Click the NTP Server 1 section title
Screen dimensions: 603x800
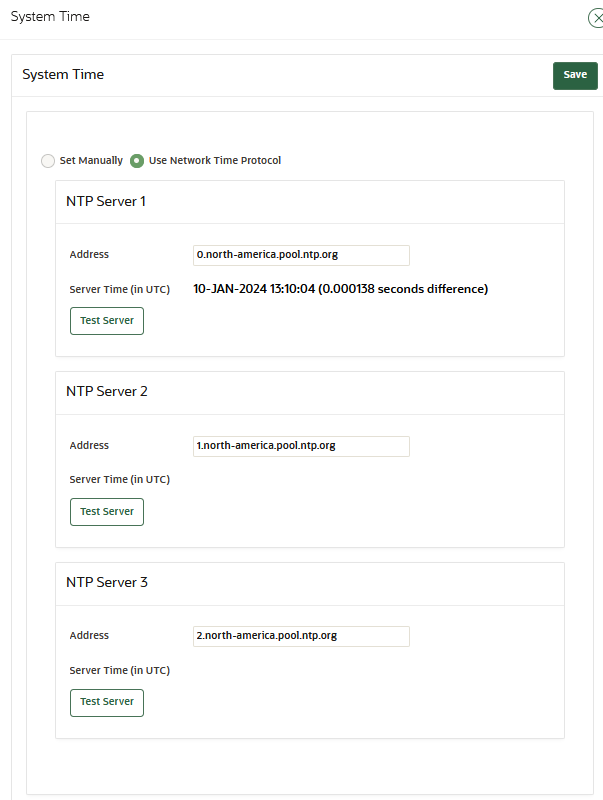(107, 201)
